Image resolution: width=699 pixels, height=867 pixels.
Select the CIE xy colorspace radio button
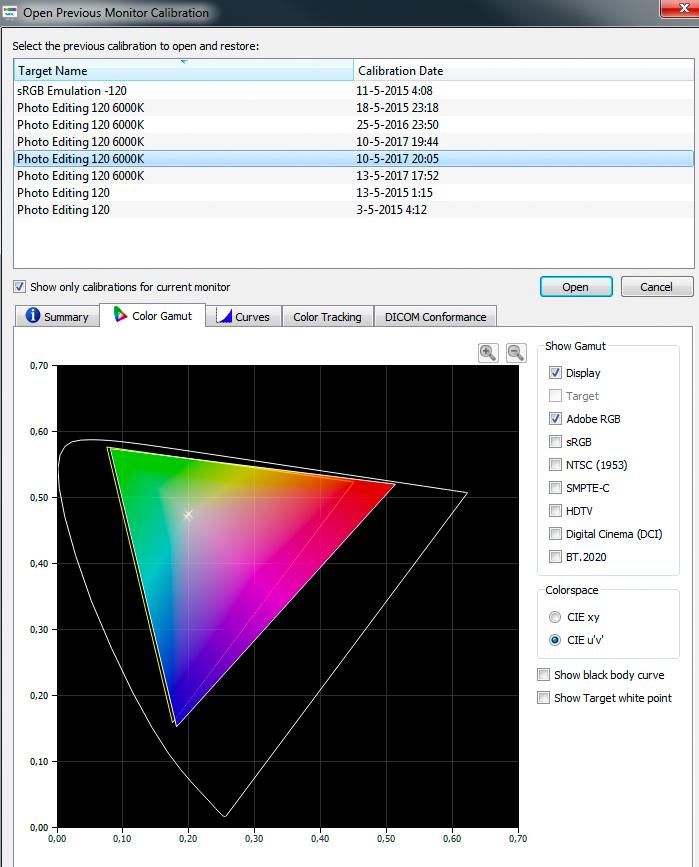pyautogui.click(x=555, y=617)
